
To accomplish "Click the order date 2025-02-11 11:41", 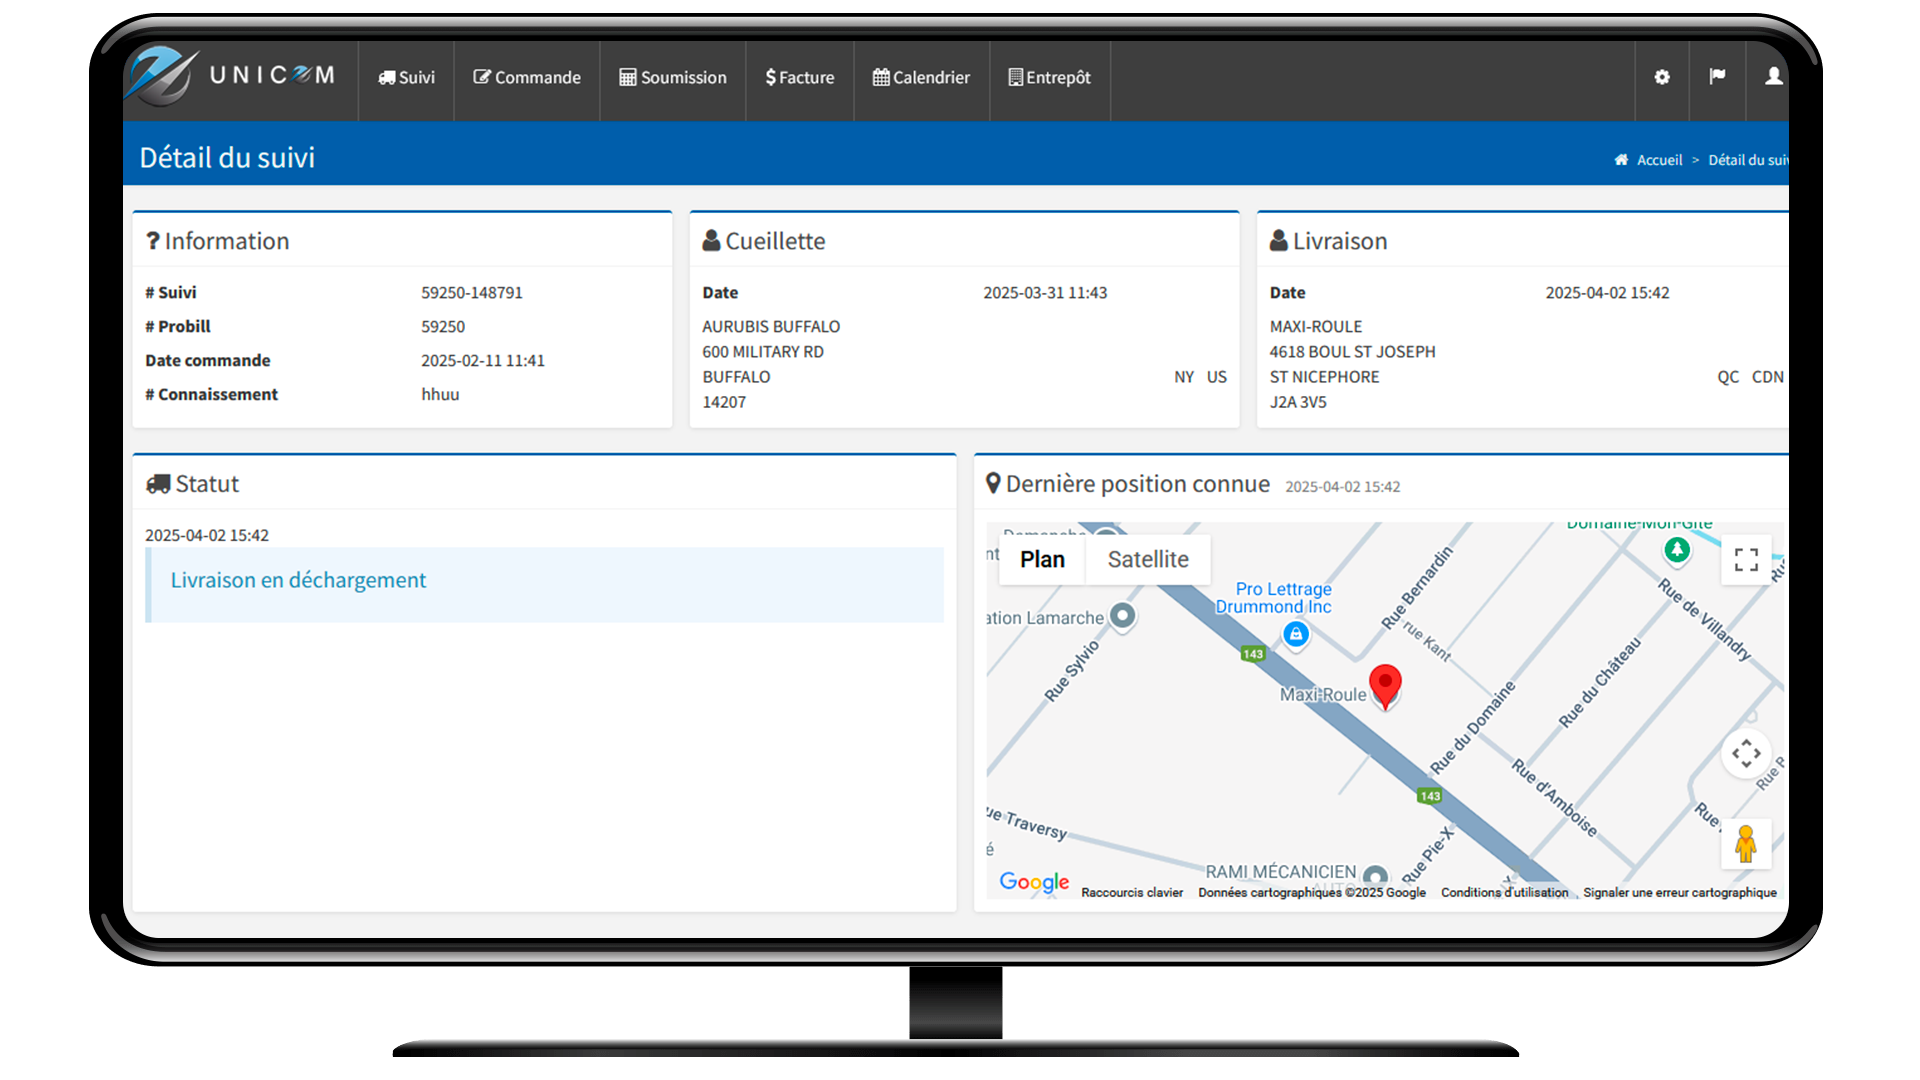I will click(483, 361).
